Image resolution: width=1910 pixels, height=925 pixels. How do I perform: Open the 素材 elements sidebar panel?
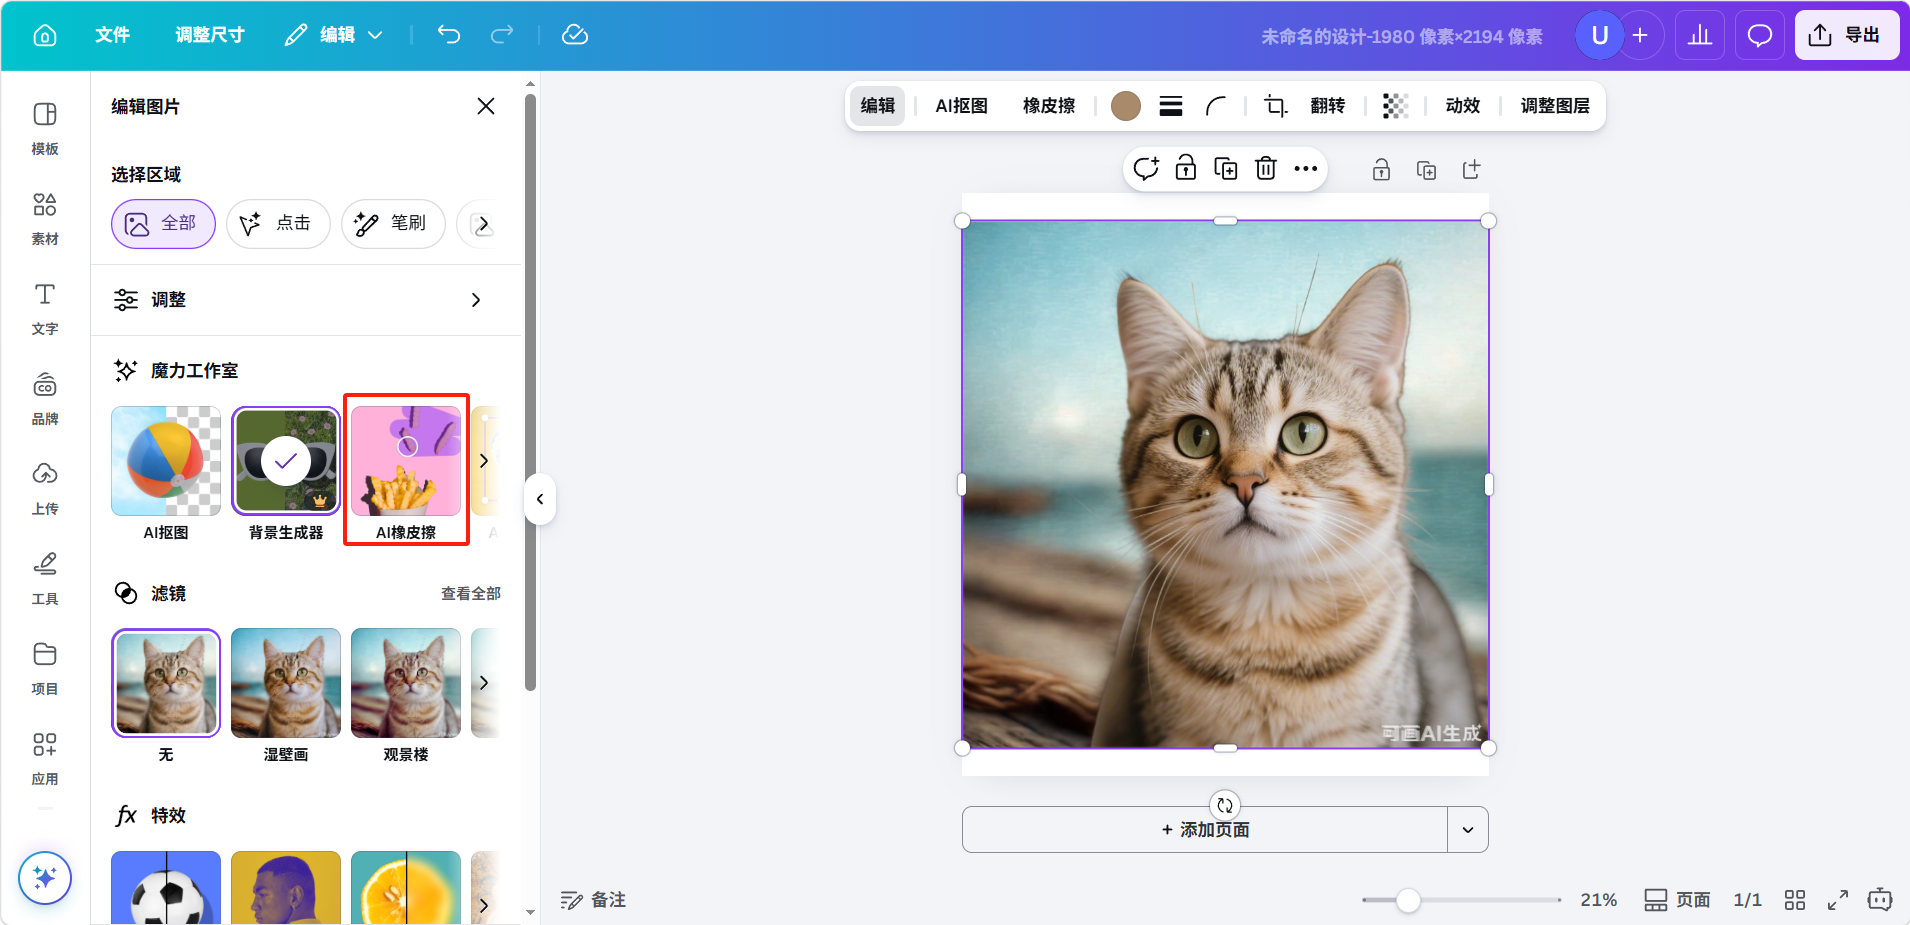click(x=45, y=218)
